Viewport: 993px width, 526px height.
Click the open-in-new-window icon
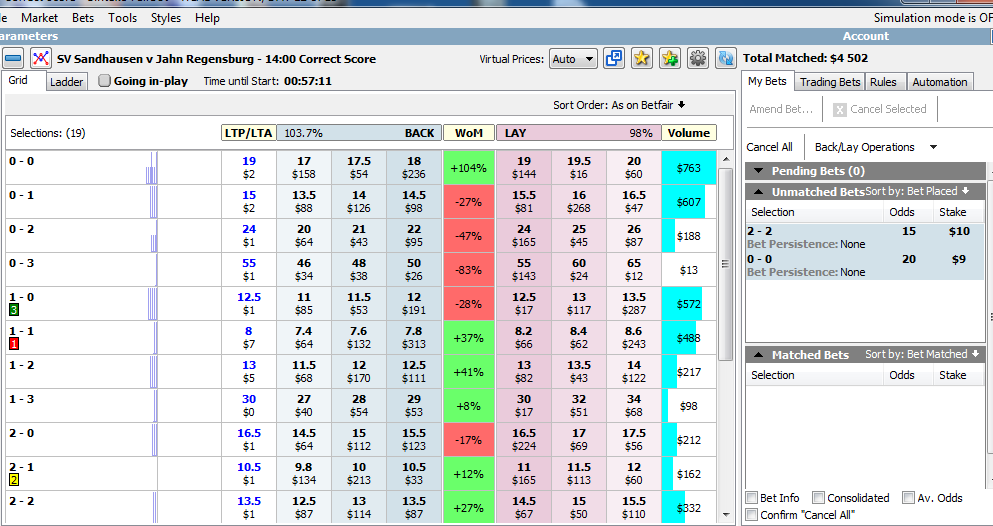(x=614, y=59)
